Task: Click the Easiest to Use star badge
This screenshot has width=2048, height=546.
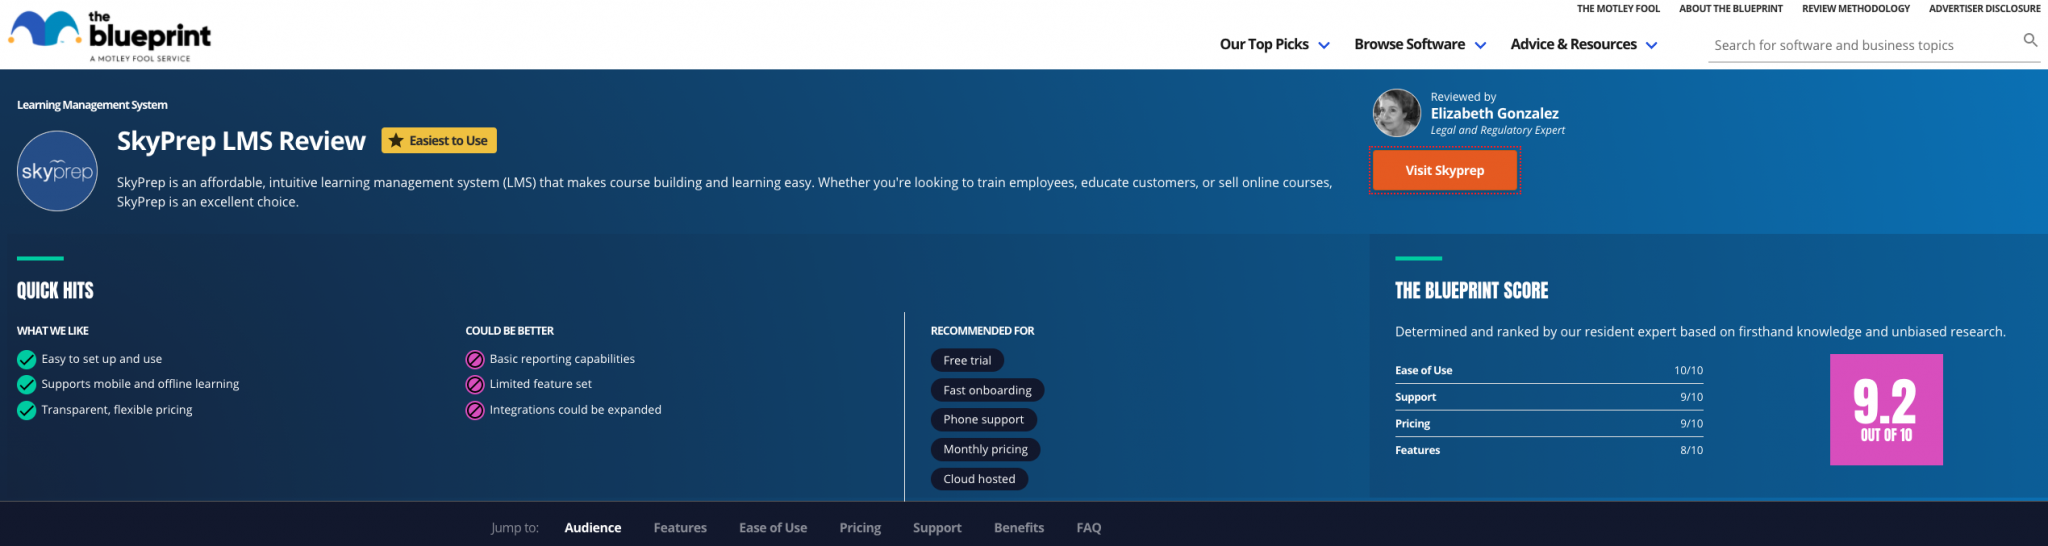Action: pos(439,141)
